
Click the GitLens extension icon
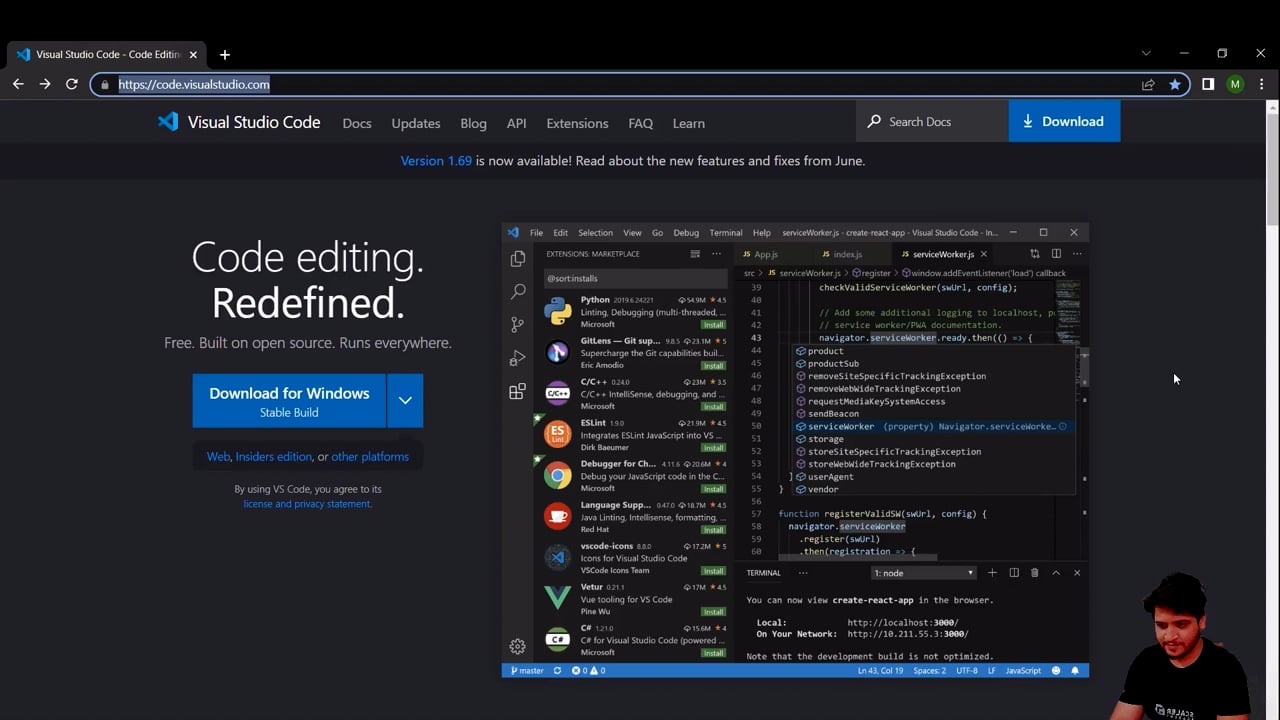[x=558, y=352]
